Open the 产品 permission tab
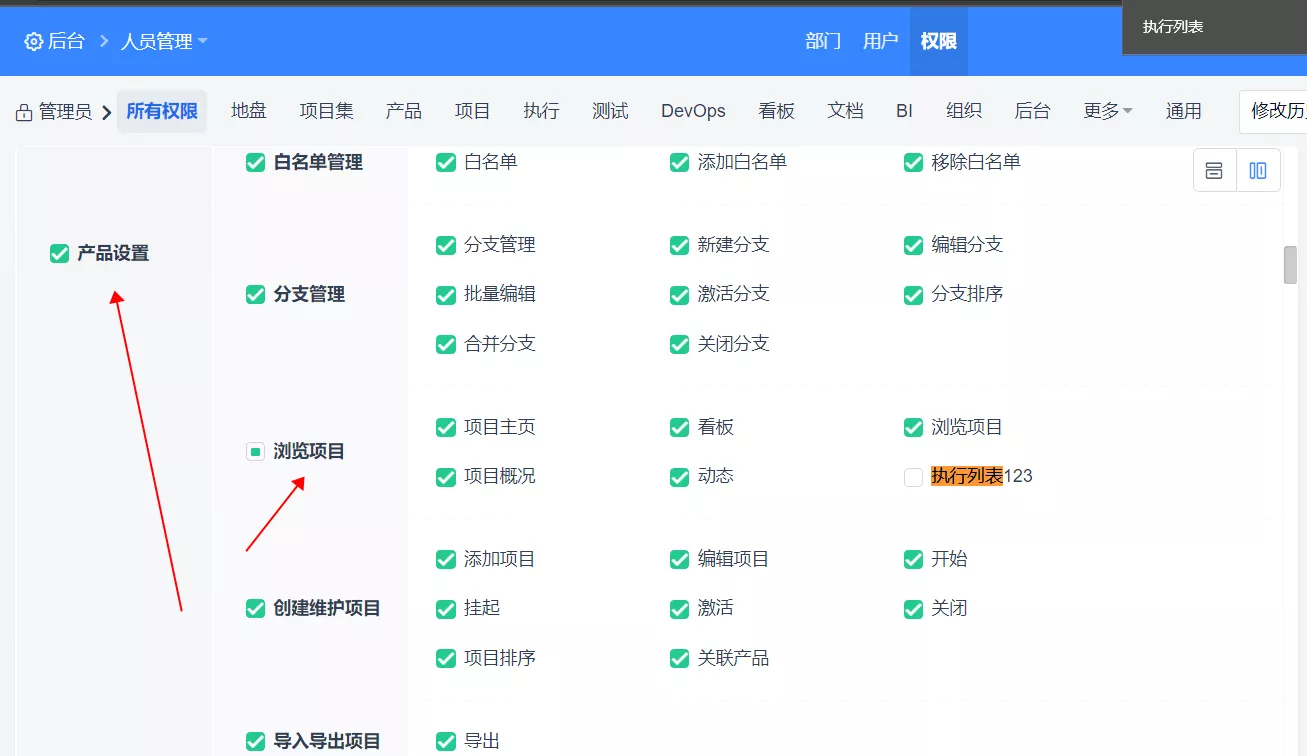This screenshot has width=1307, height=756. coord(404,111)
